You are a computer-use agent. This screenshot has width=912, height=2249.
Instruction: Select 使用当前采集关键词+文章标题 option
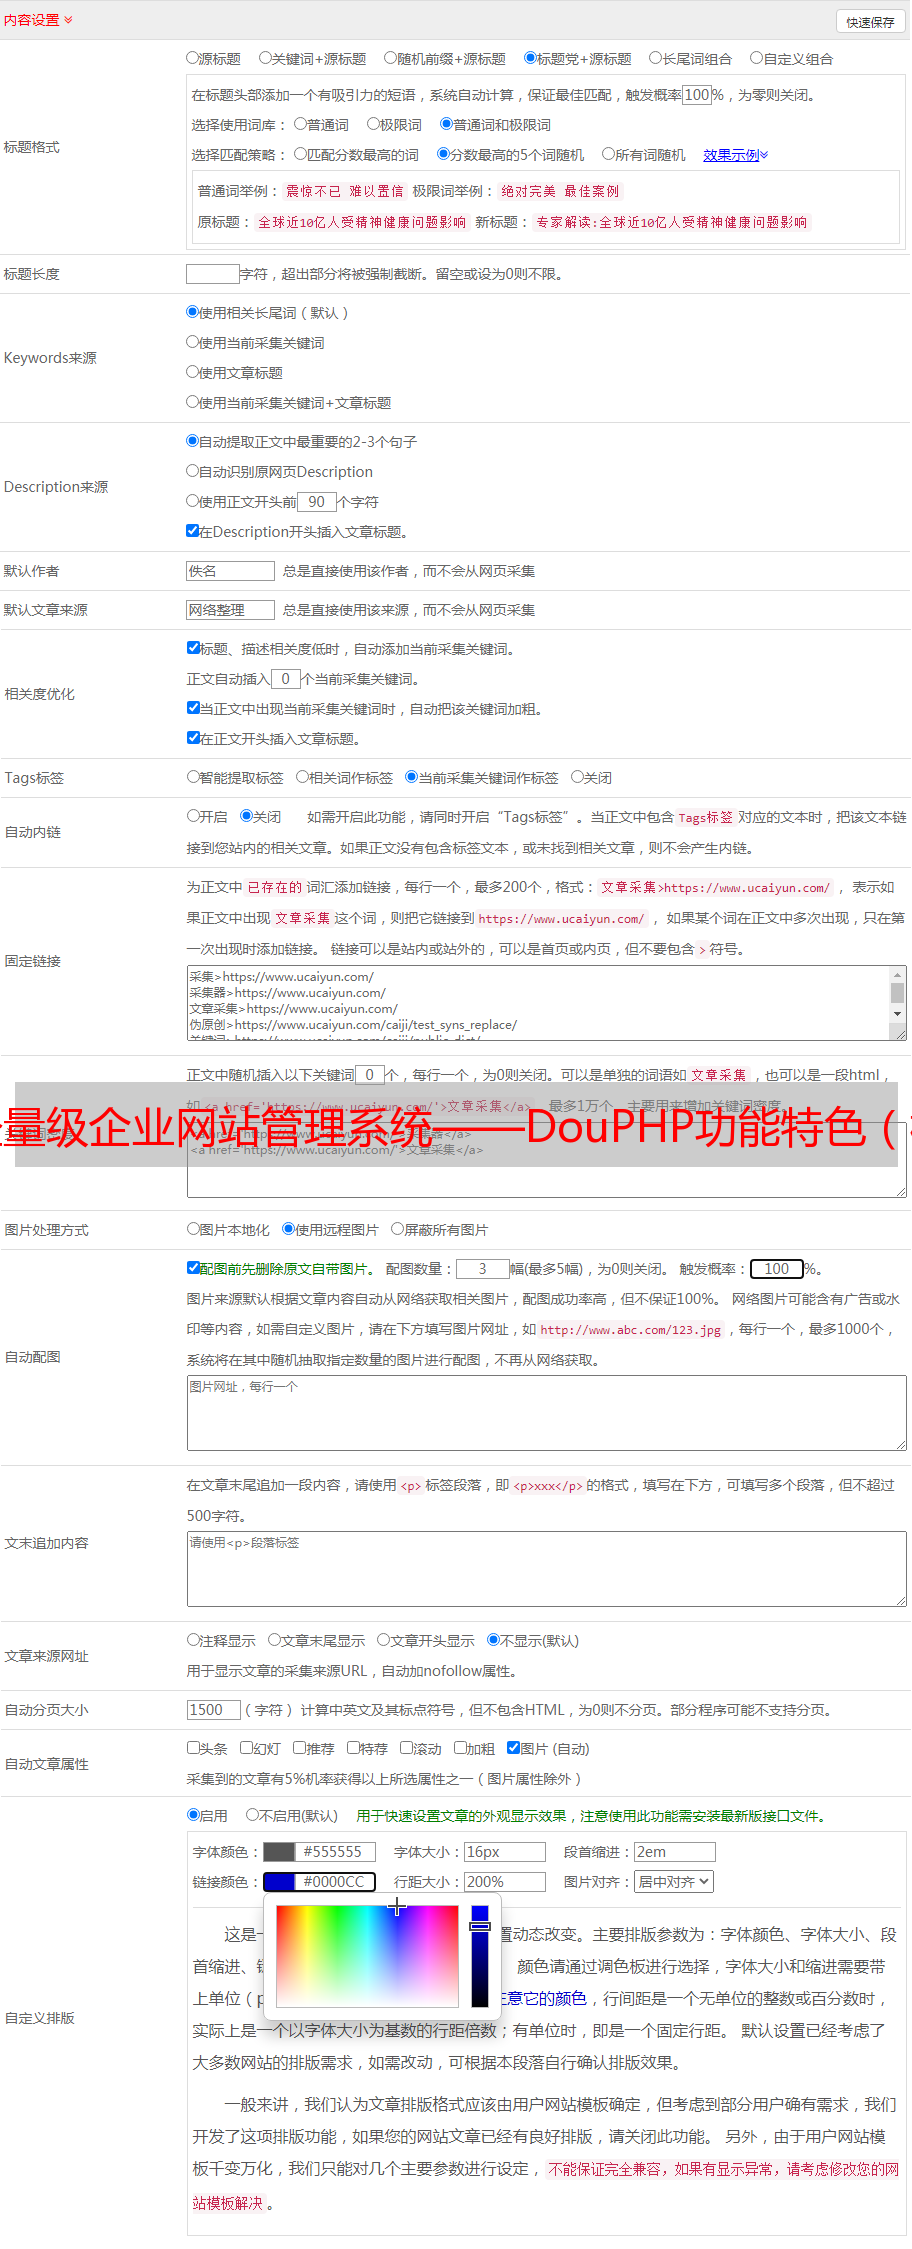193,402
